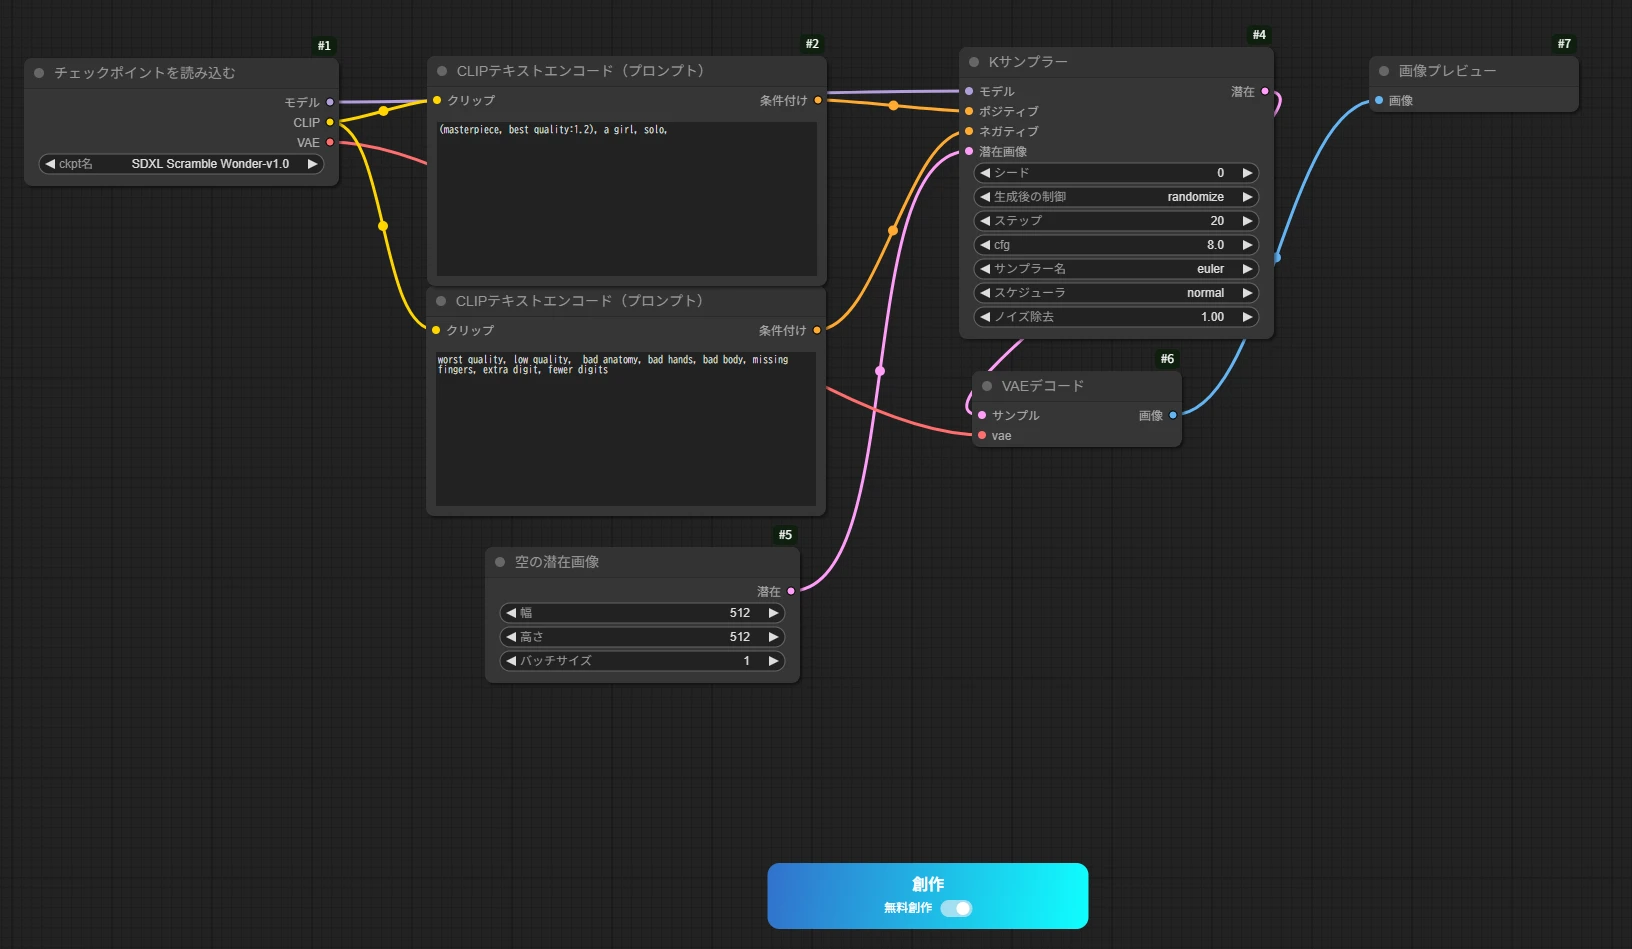
Task: Click the チェックポイントを読み込む node collapse dot
Action: pos(39,73)
